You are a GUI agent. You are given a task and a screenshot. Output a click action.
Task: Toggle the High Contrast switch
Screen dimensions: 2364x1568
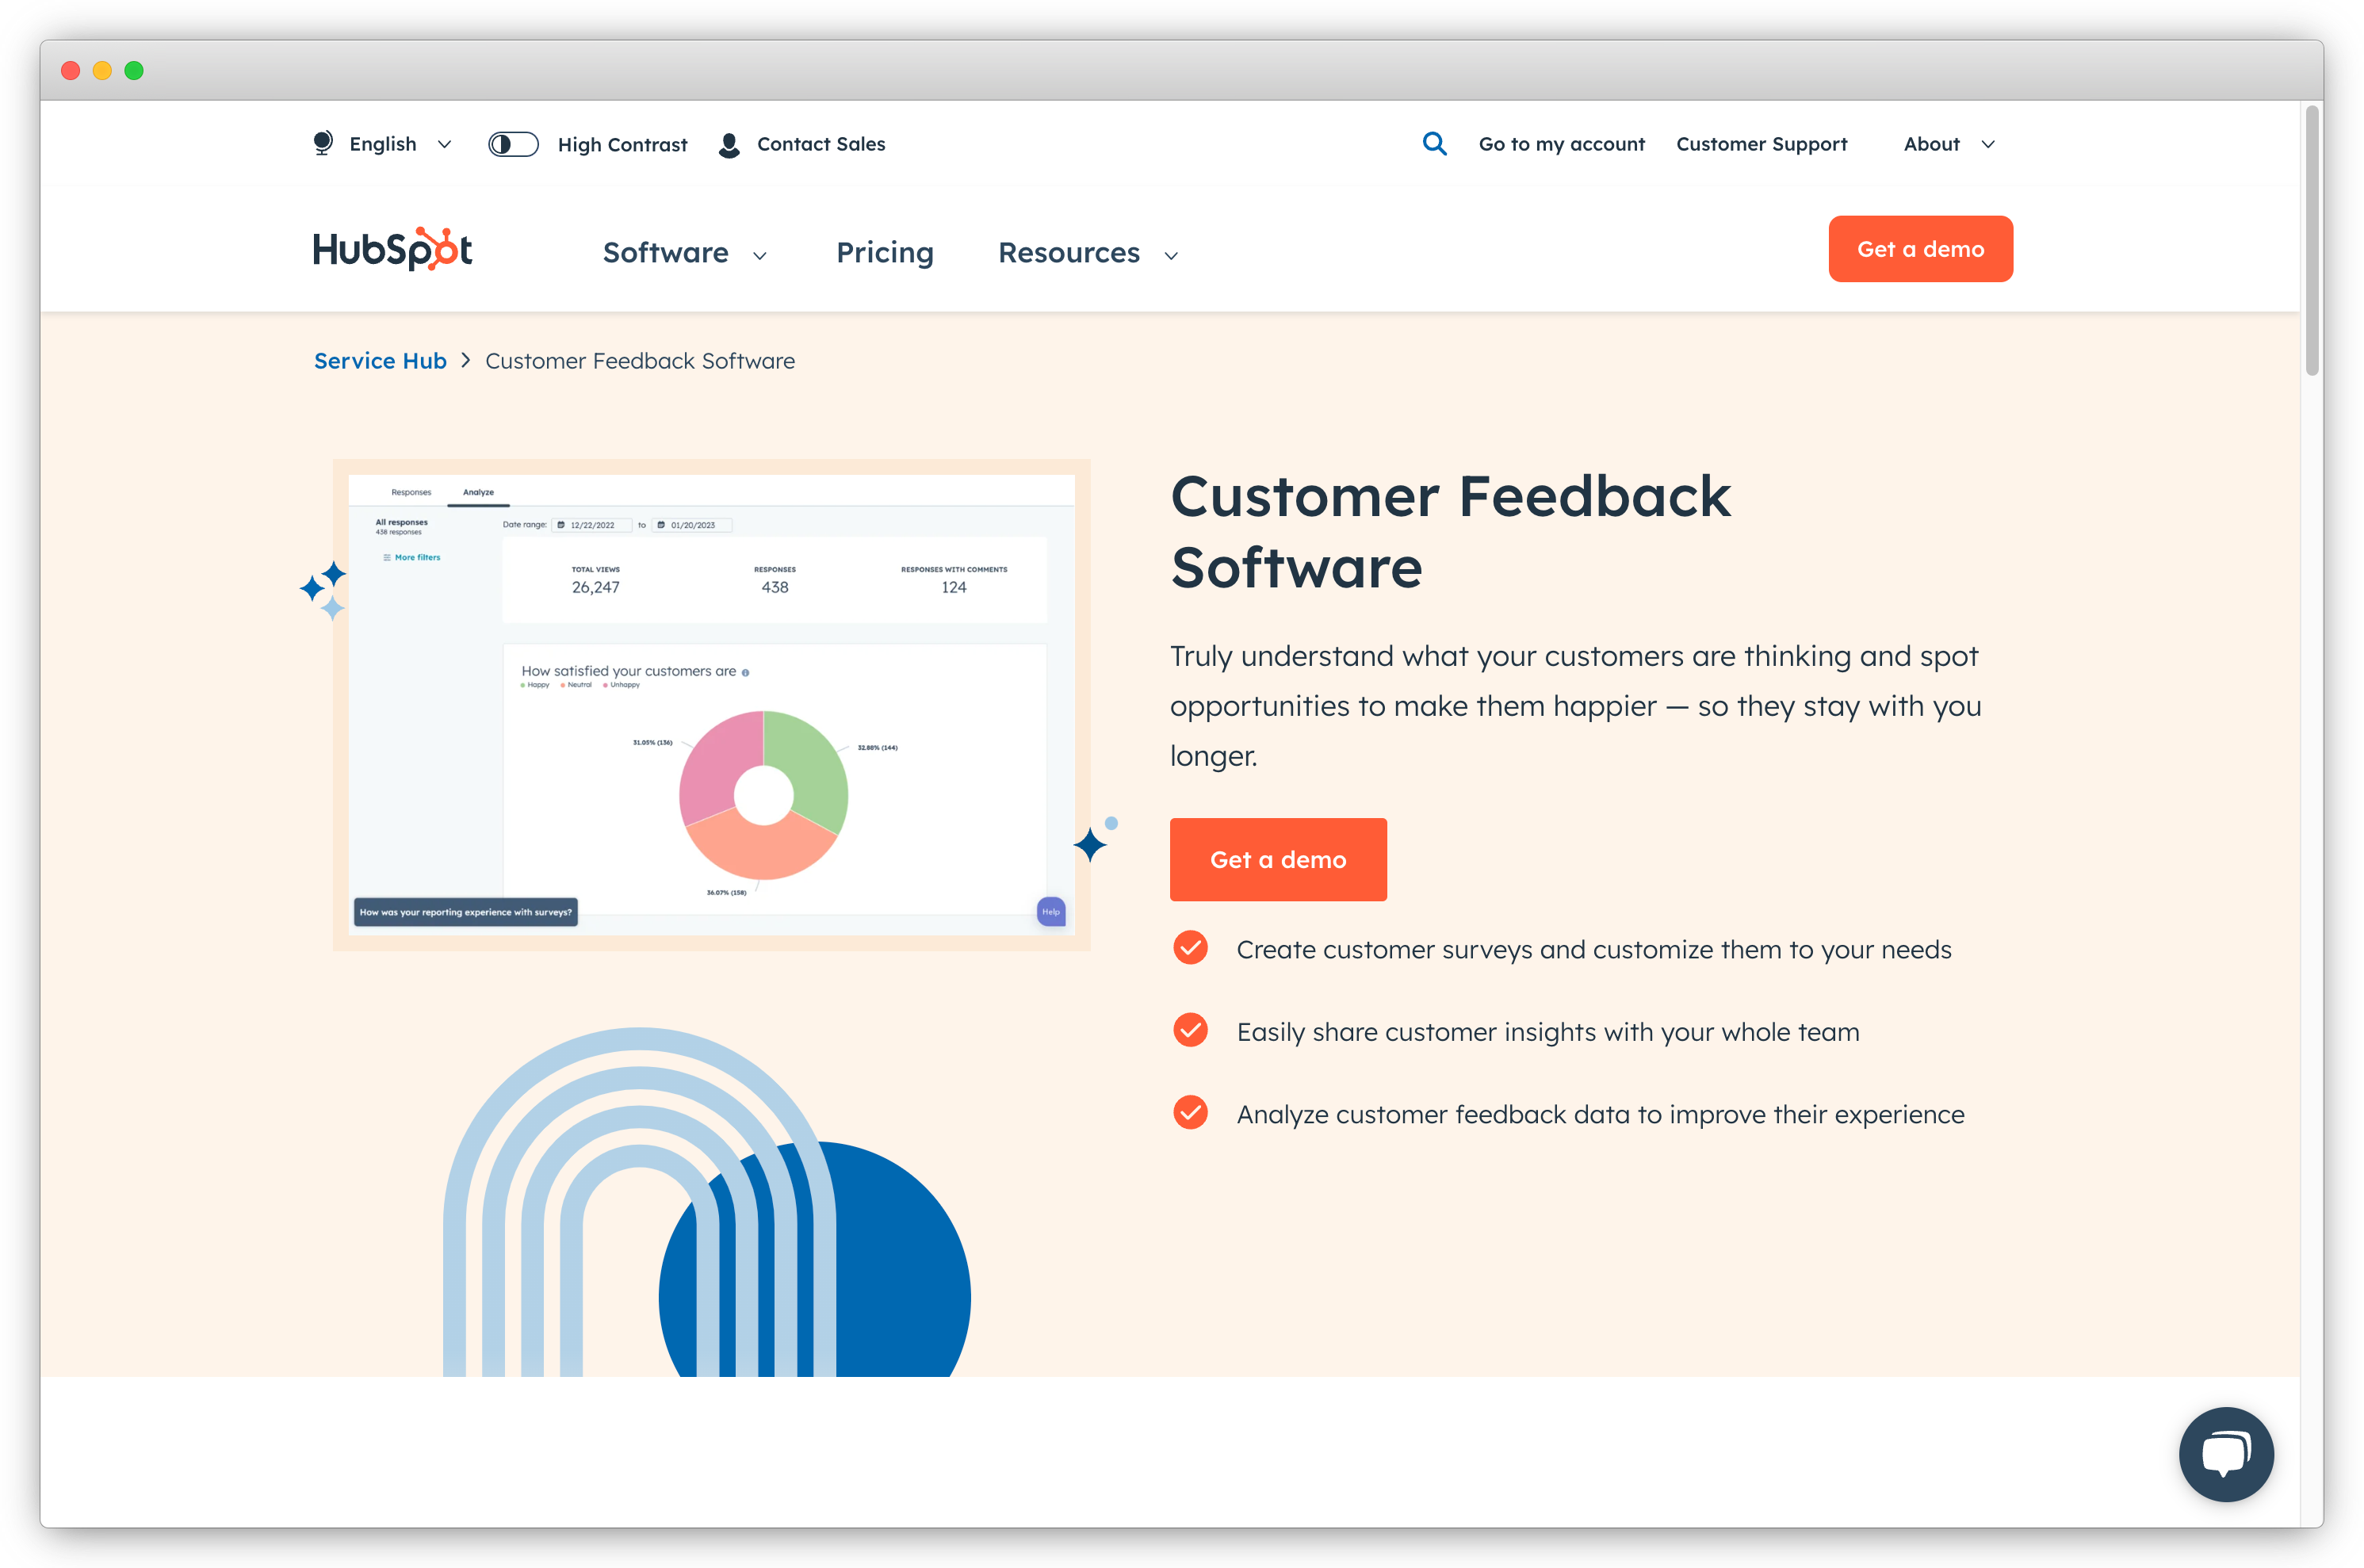pyautogui.click(x=513, y=143)
